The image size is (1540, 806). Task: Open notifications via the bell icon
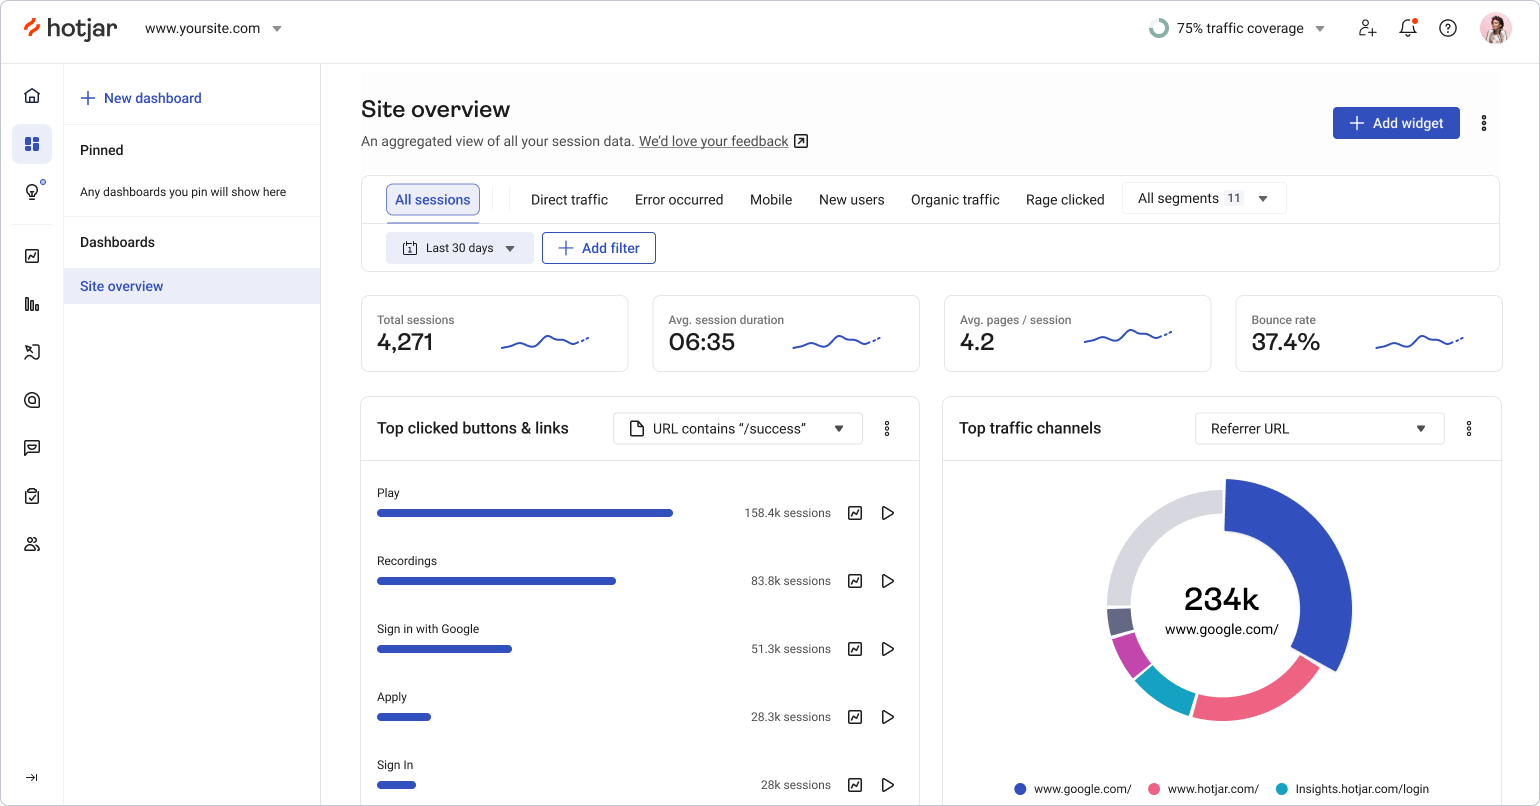(x=1408, y=28)
